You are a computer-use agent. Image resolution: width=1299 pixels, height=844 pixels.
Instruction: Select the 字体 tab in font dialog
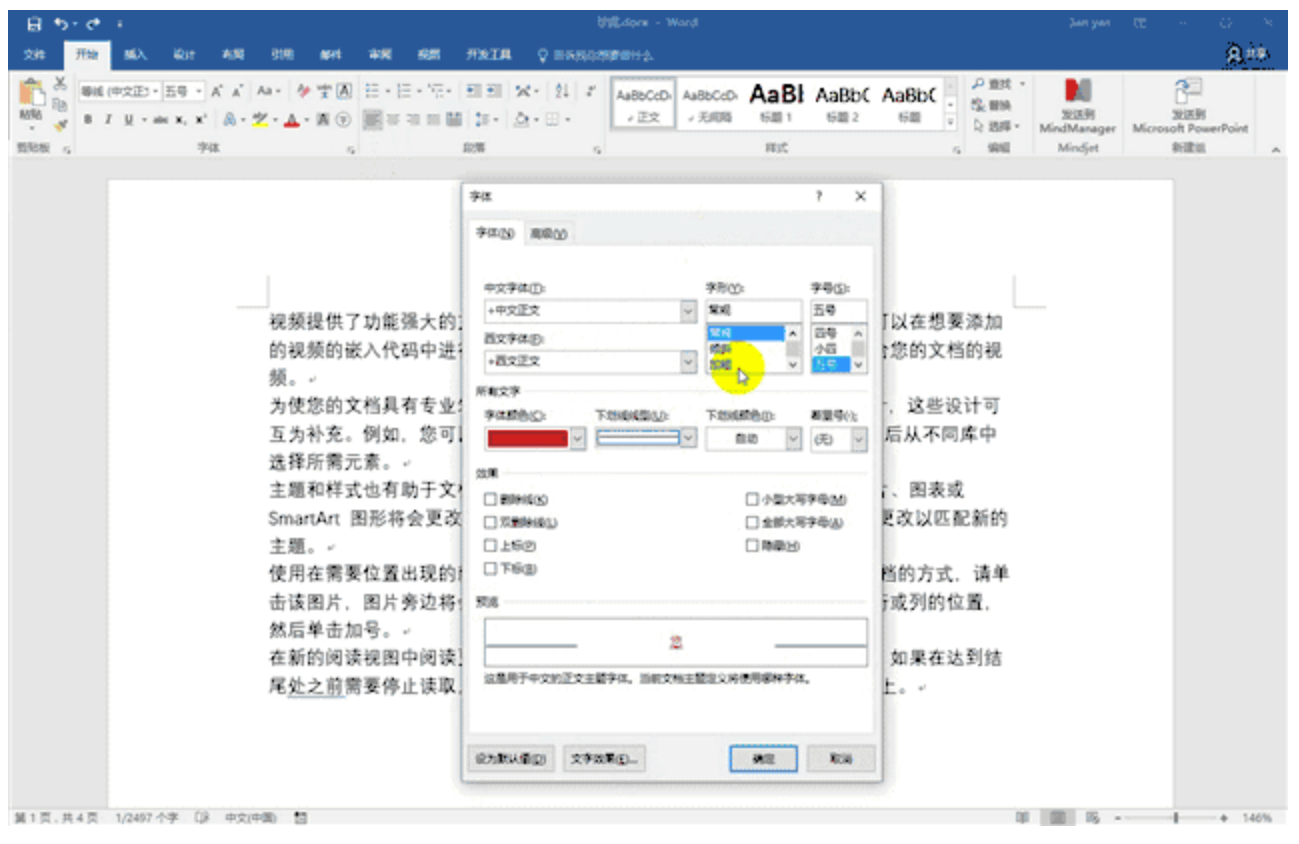[495, 233]
